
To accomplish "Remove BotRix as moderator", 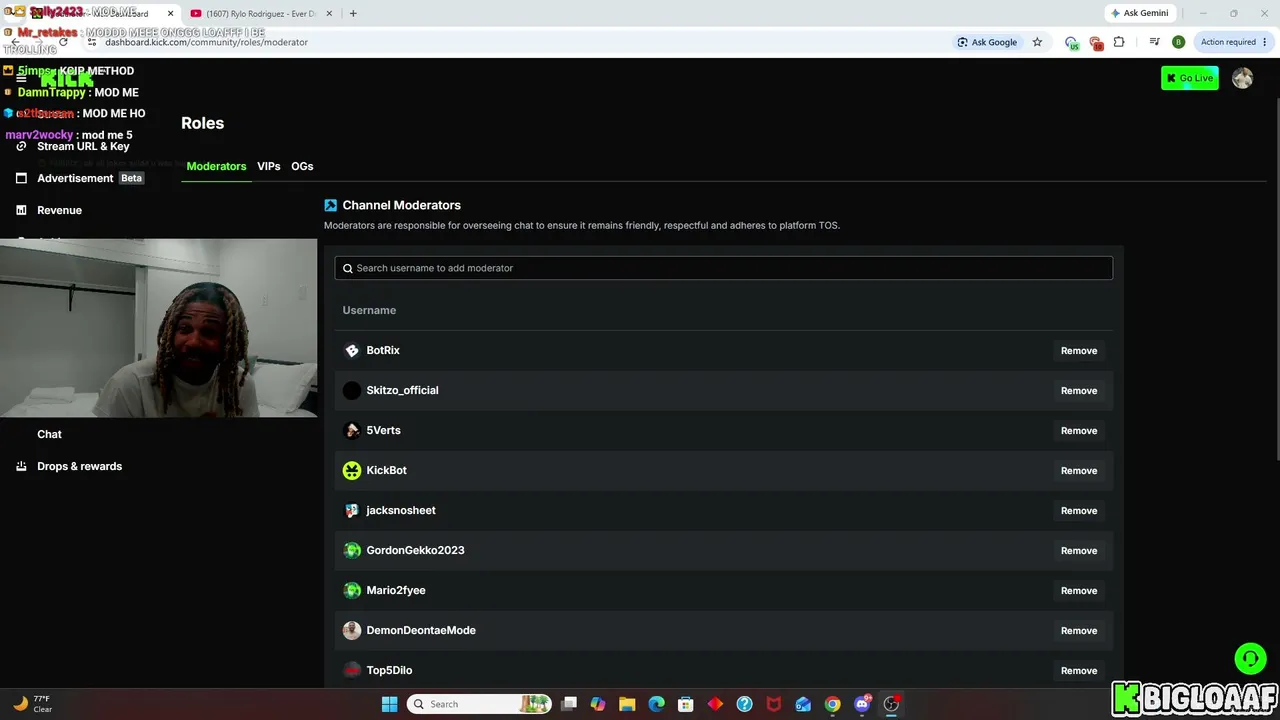I will tap(1079, 351).
